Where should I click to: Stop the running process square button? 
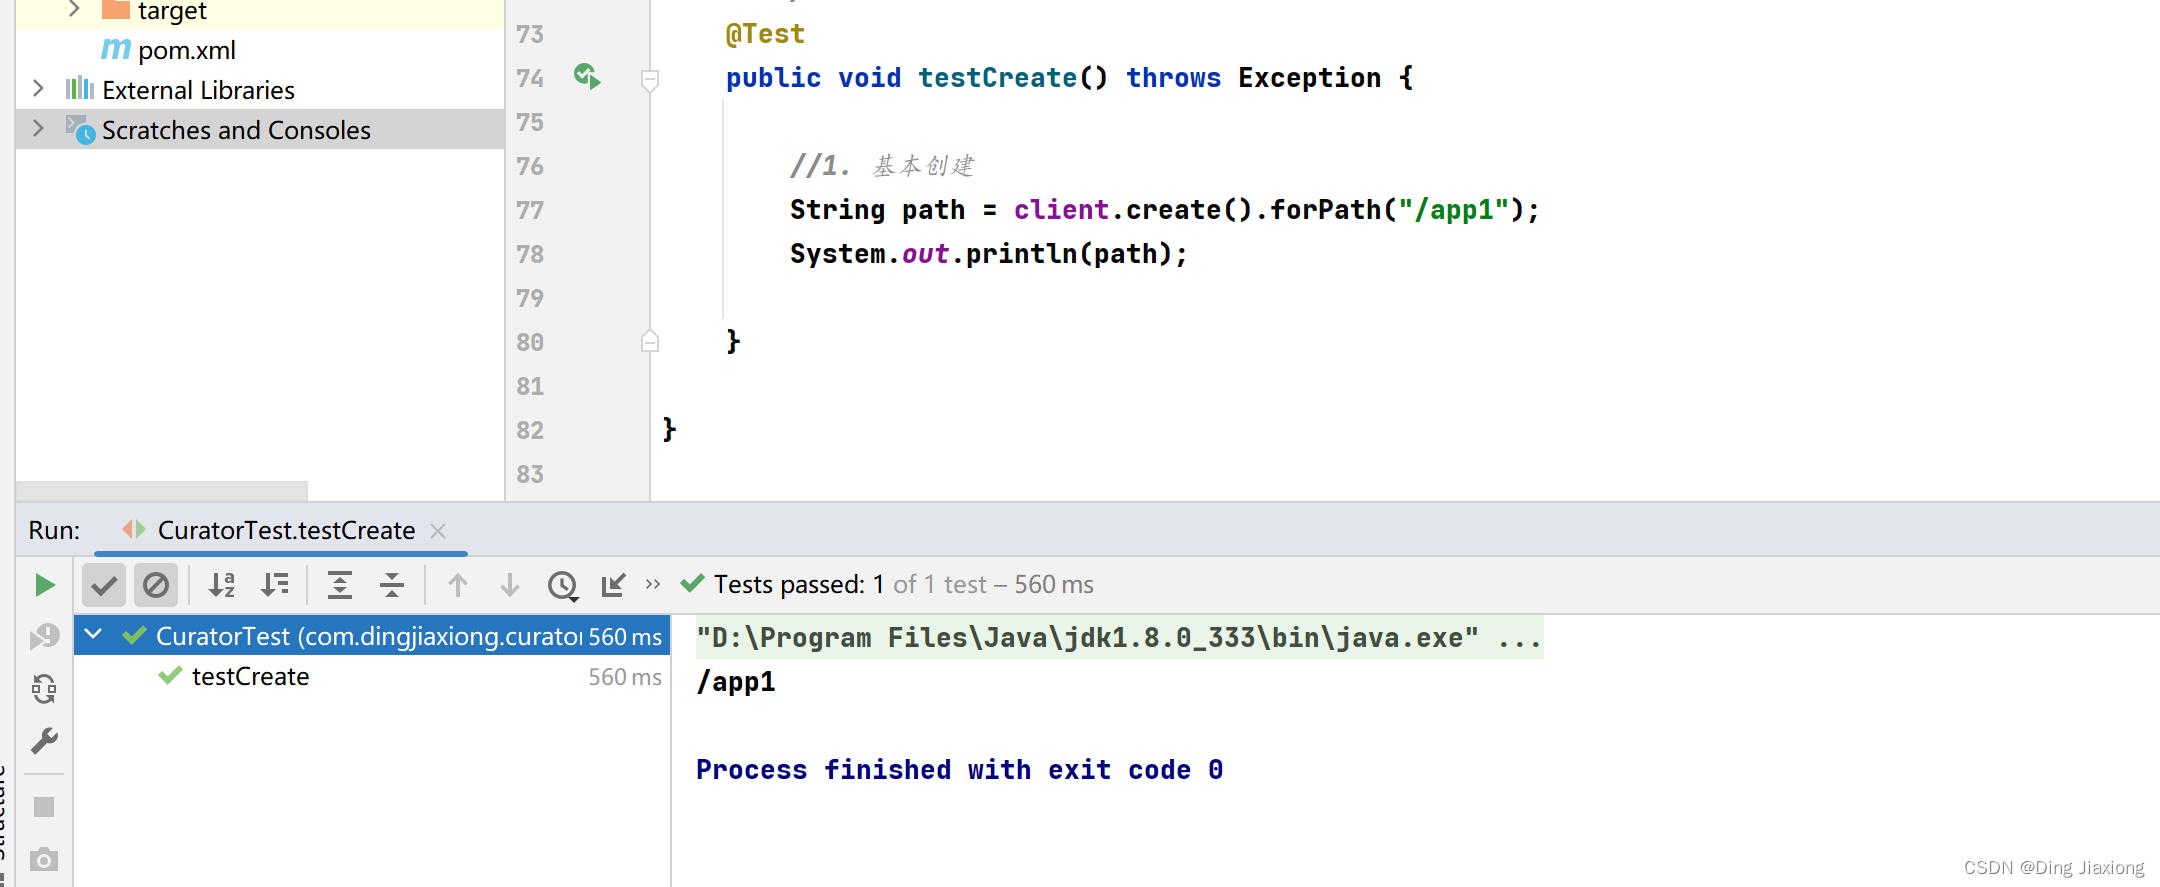[x=45, y=807]
